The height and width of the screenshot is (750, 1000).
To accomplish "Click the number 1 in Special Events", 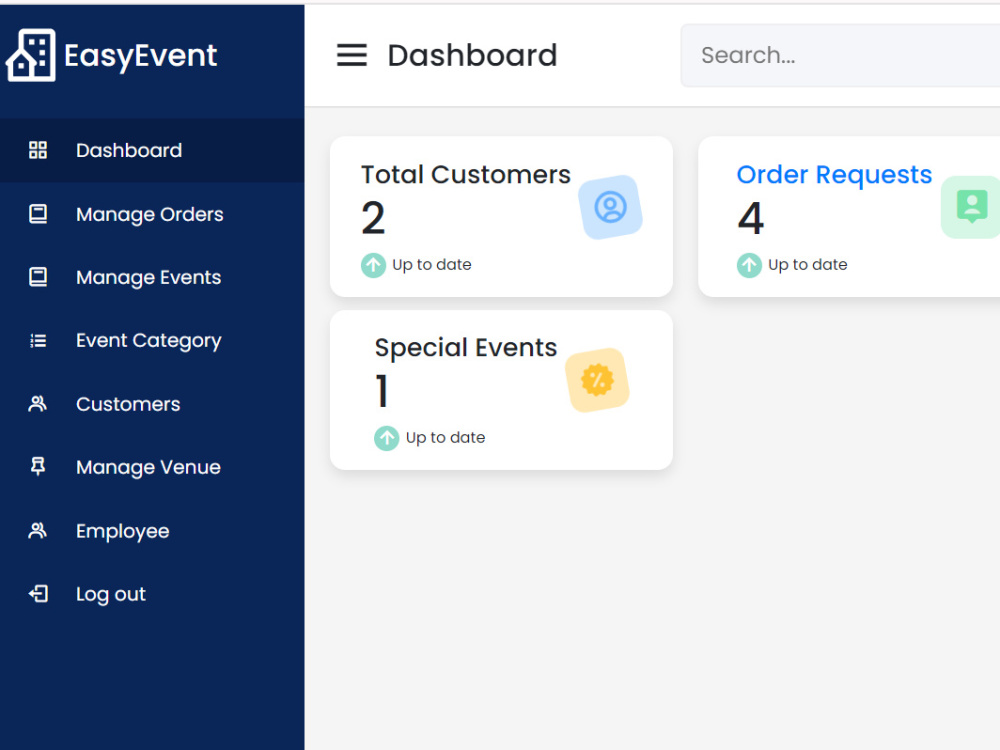I will [382, 391].
